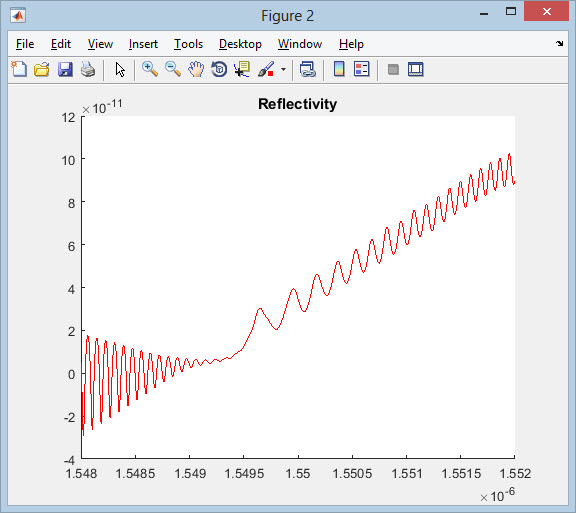Open the Tools menu

point(188,44)
